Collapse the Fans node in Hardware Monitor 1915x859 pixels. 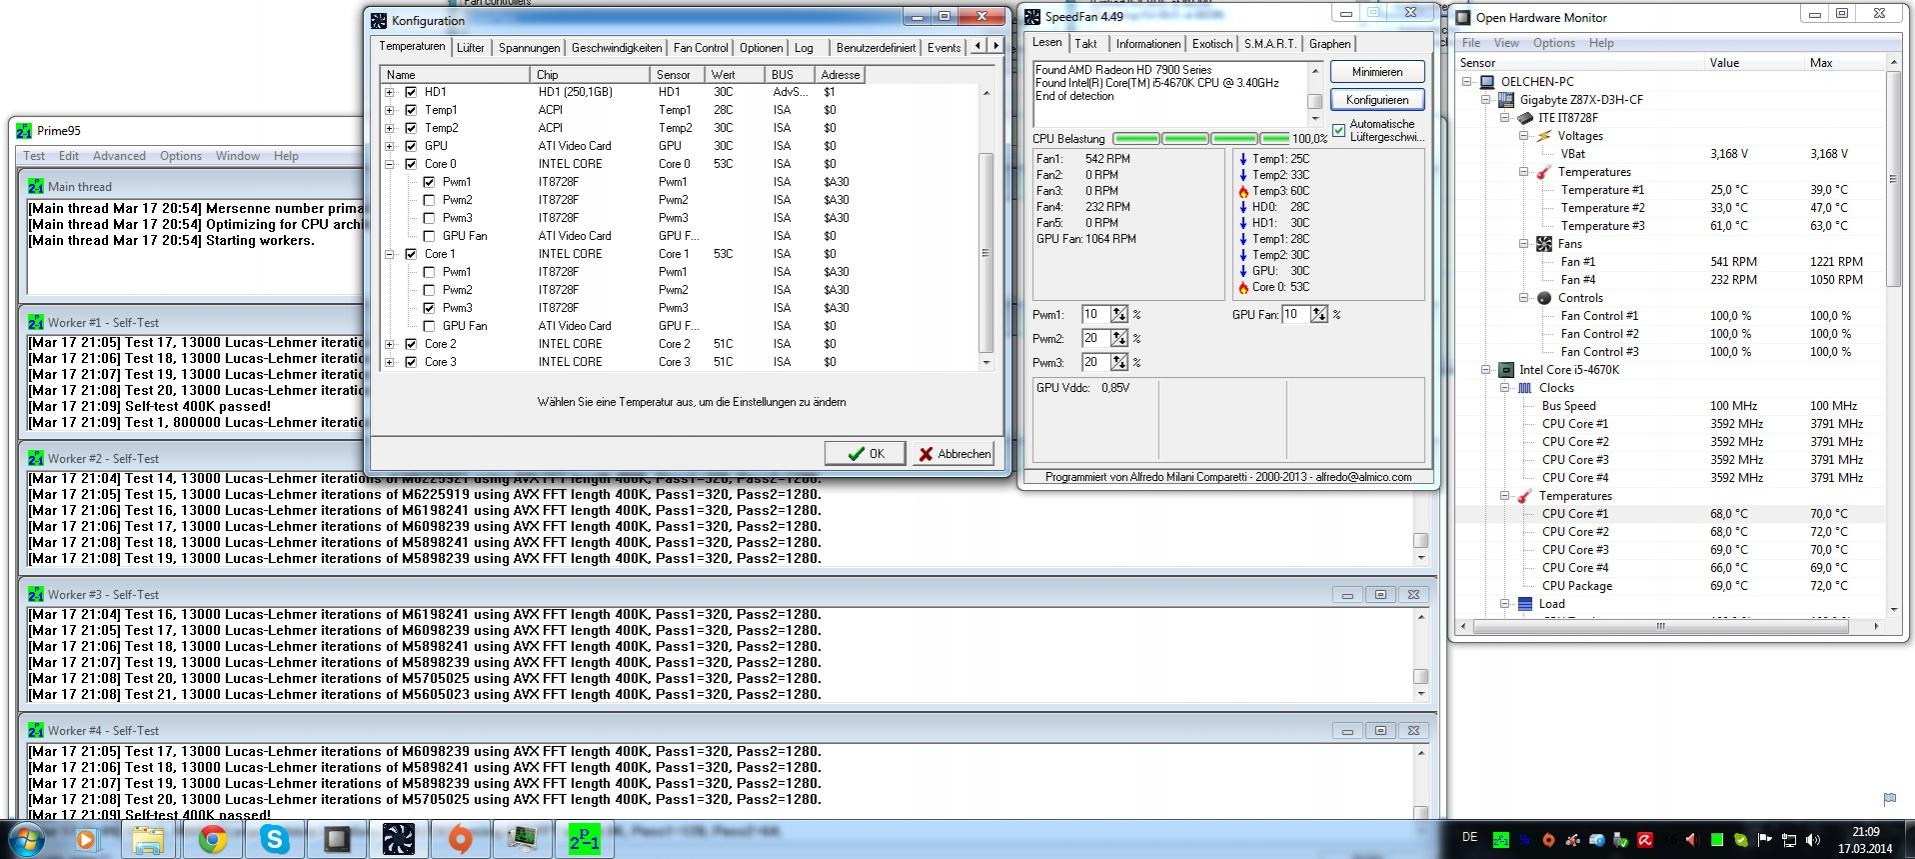(1523, 244)
